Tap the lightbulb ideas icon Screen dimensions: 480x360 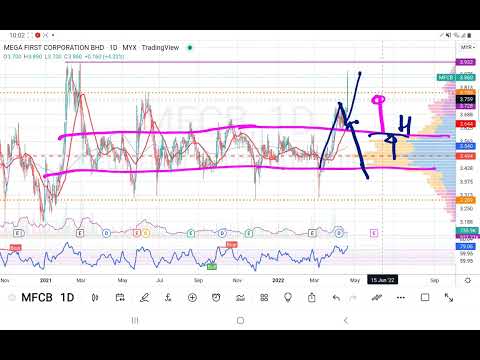(x=288, y=297)
